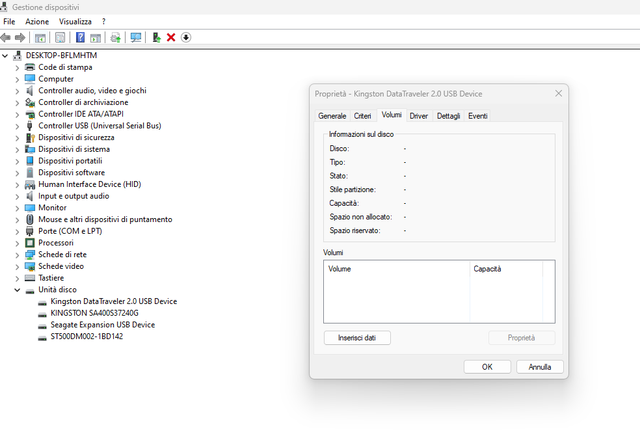Expand Controller USB (Universal Serial Bus) node
Viewport: 640px width, 433px height.
17,126
